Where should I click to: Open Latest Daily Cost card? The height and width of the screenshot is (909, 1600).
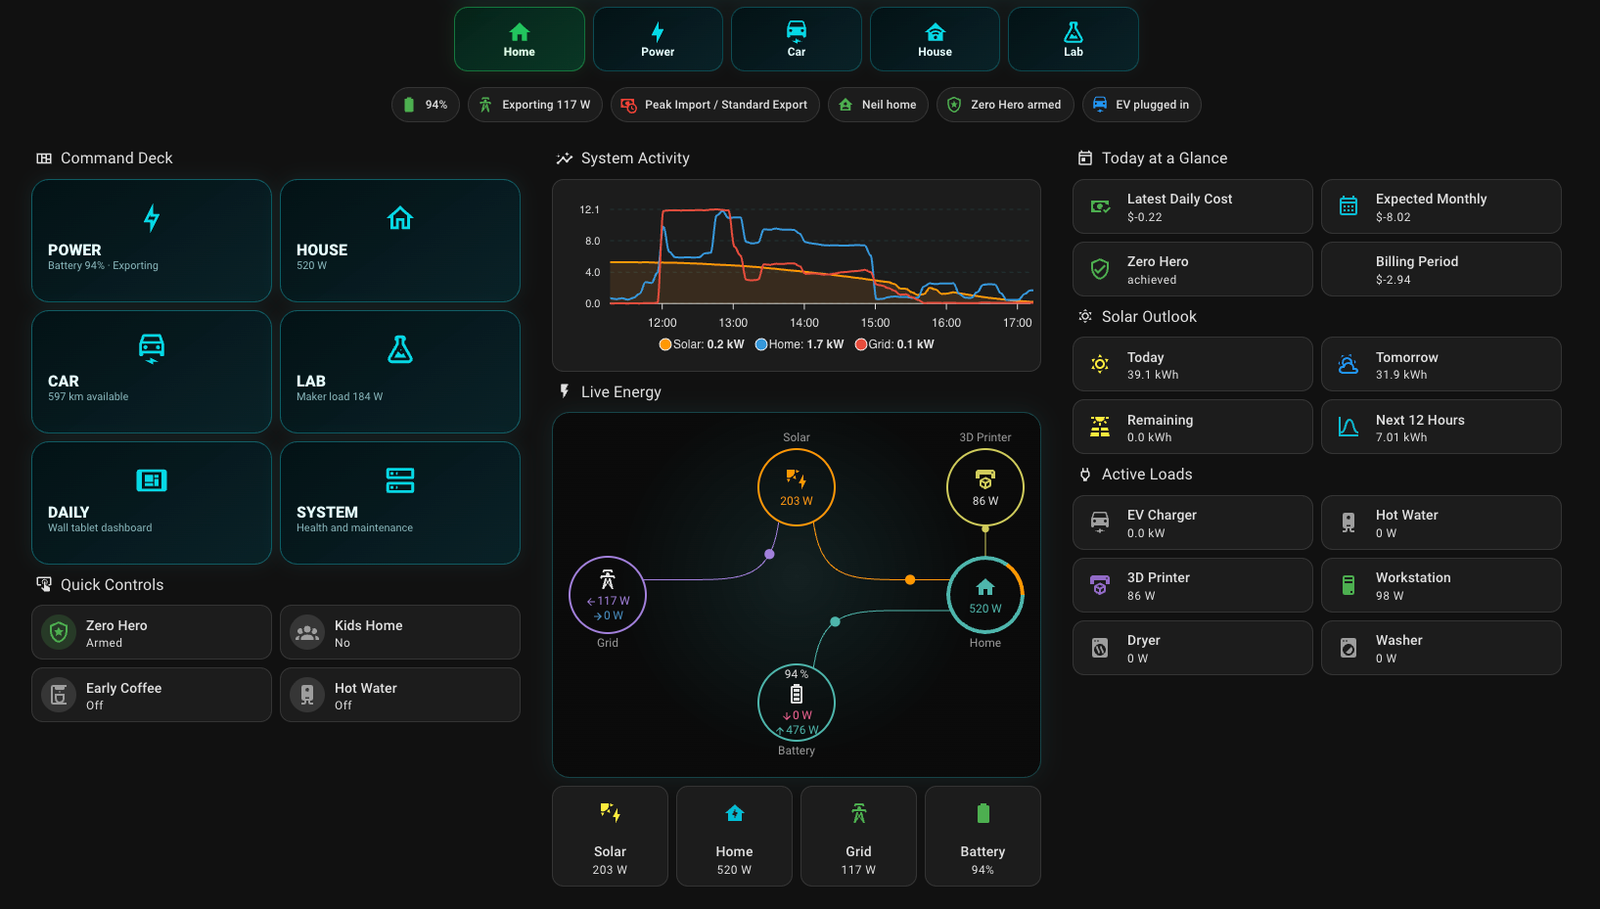1192,207
